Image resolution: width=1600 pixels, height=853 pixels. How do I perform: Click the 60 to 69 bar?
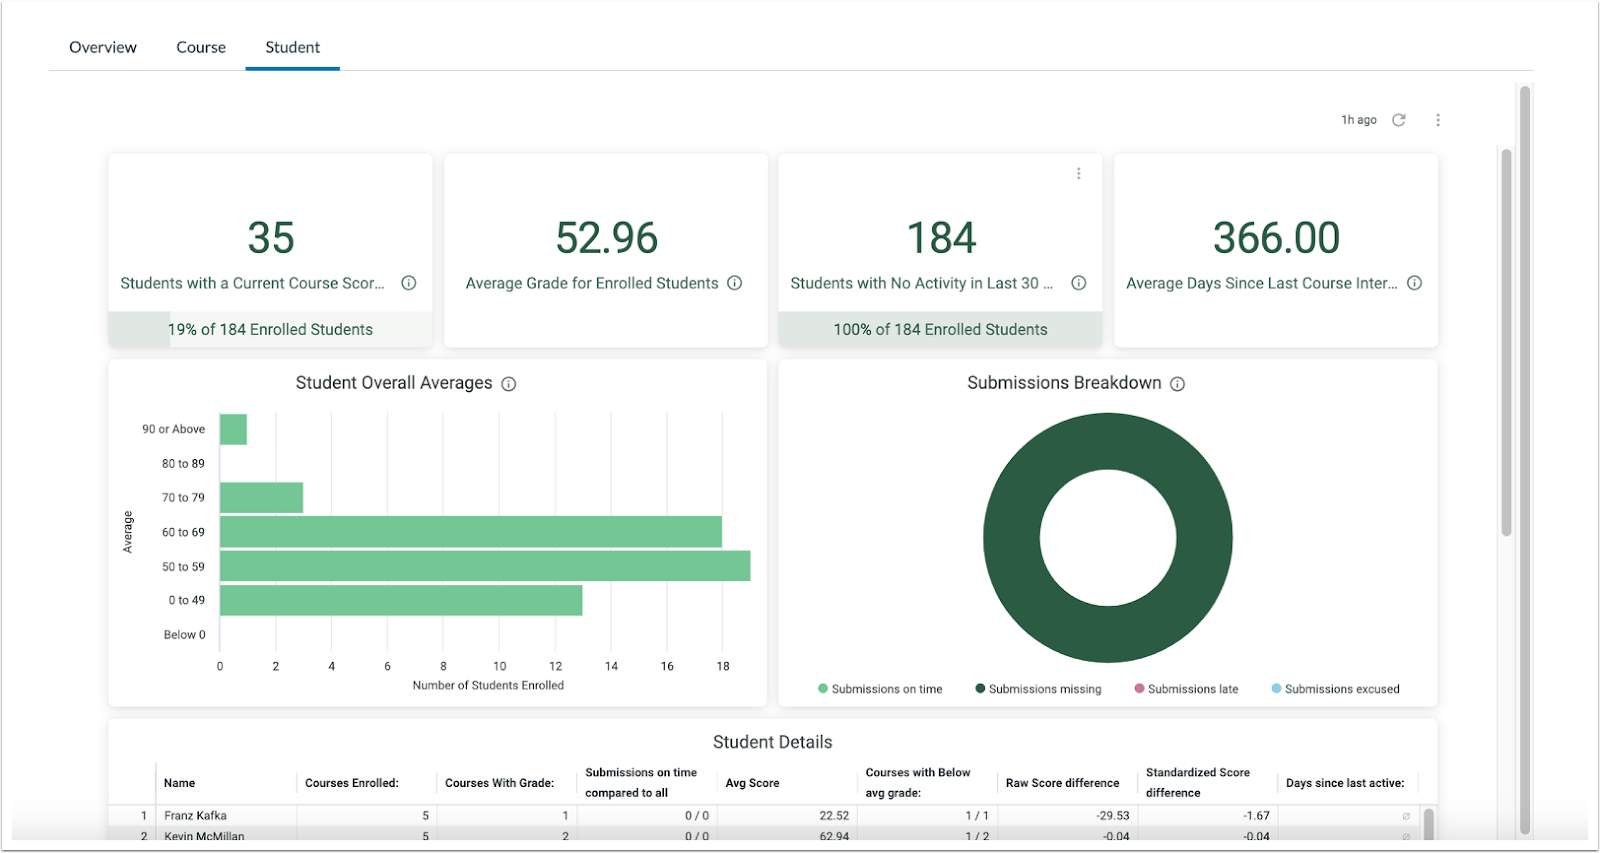point(471,532)
